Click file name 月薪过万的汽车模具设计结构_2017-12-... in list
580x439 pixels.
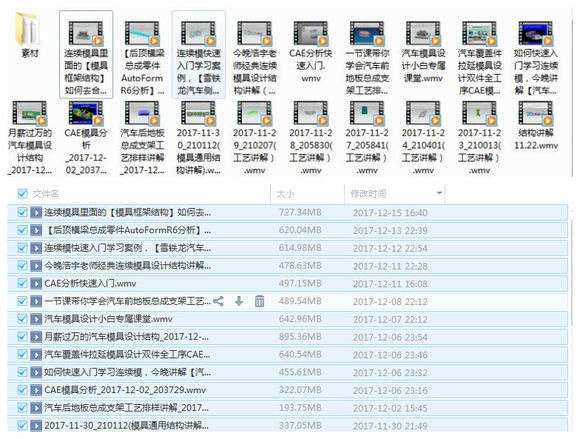[127, 337]
